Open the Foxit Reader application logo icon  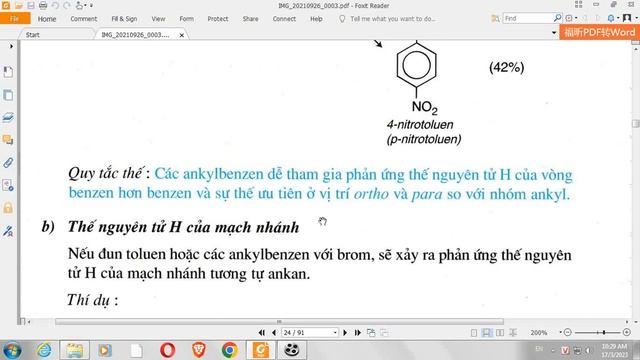pos(6,5)
